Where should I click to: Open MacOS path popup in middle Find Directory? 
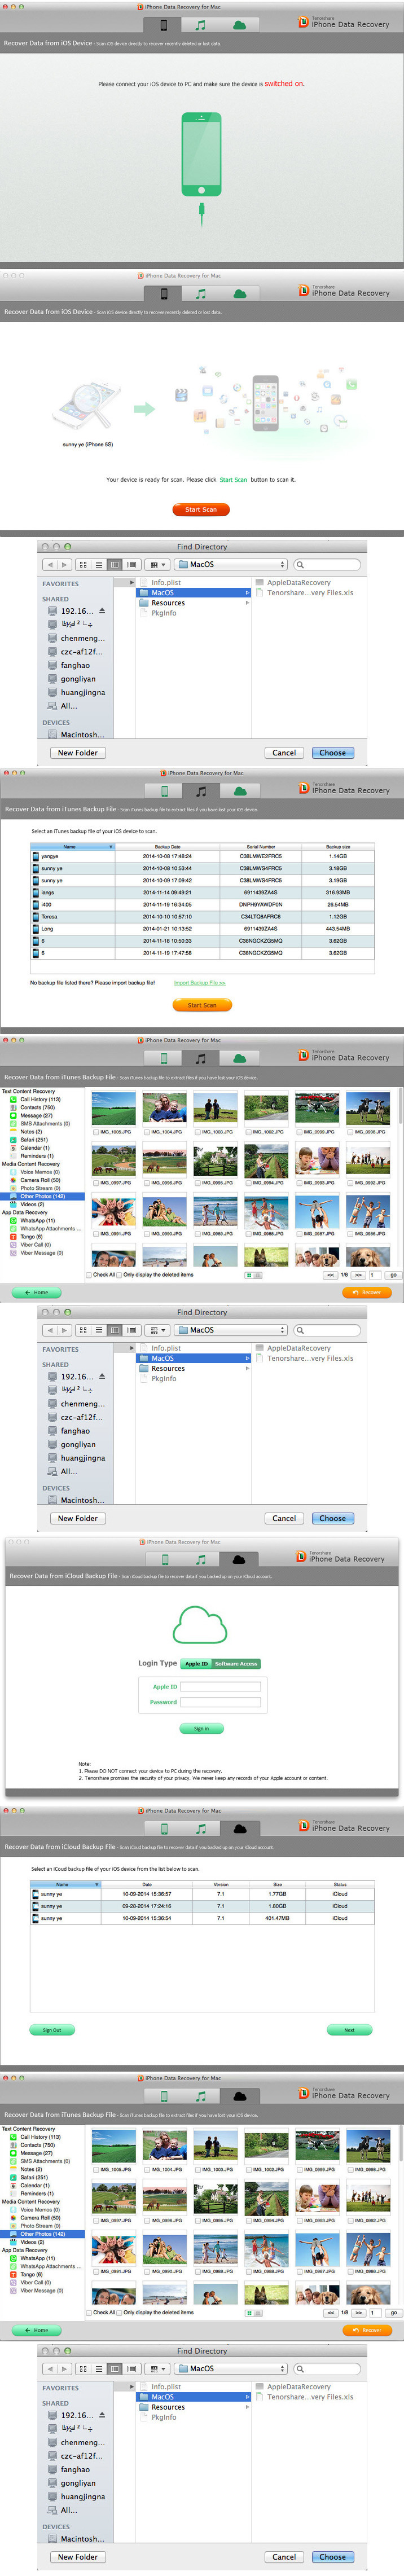coord(231,1330)
